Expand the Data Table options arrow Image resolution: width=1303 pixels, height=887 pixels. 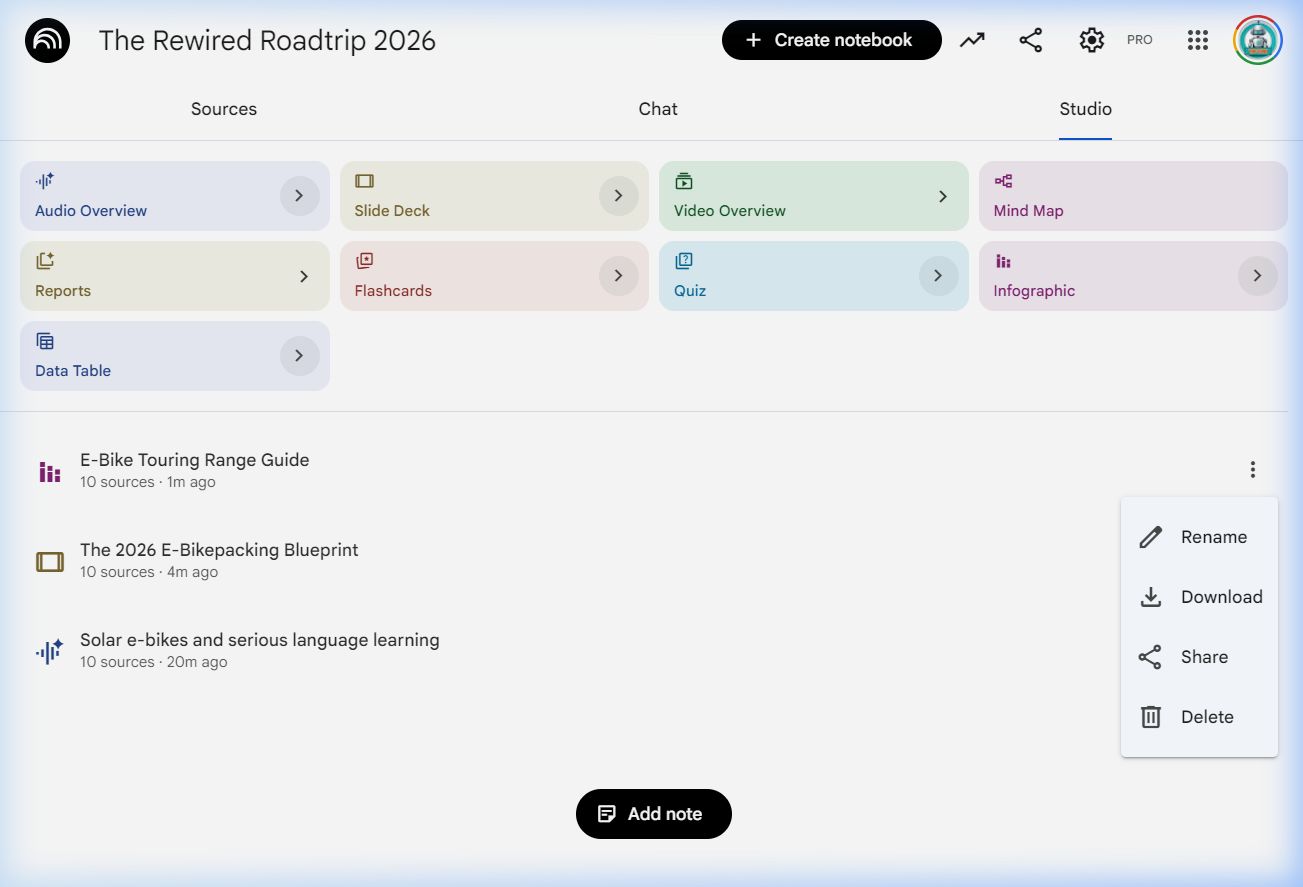pyautogui.click(x=299, y=356)
